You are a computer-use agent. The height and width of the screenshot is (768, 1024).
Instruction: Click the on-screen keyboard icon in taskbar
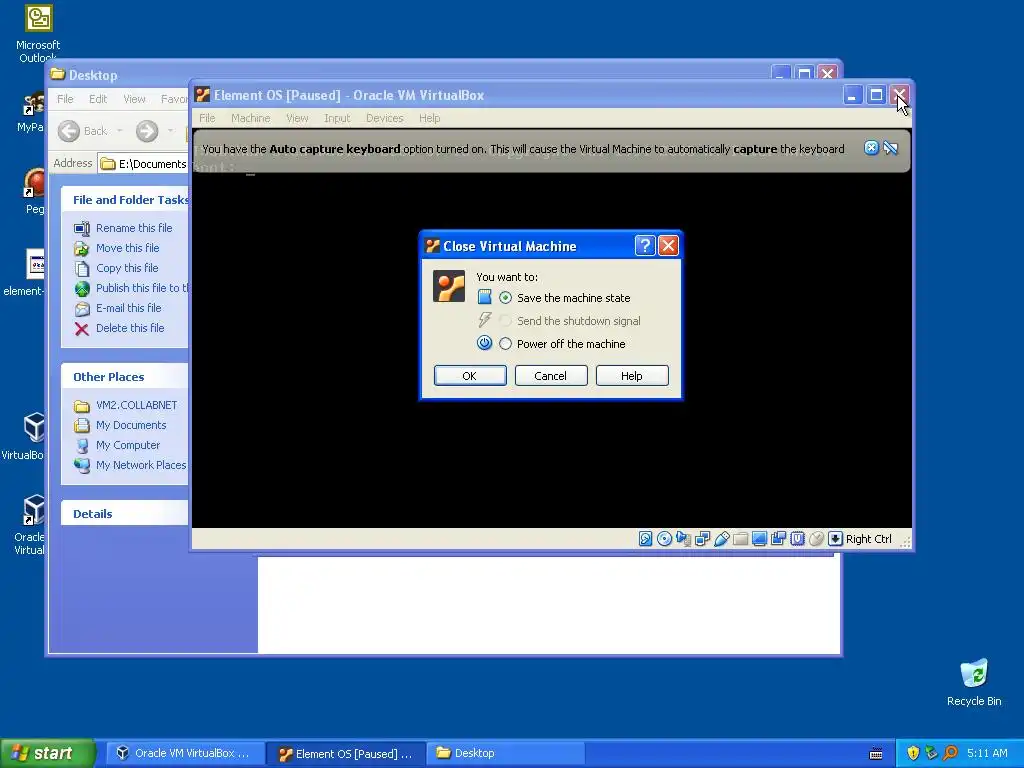click(876, 754)
